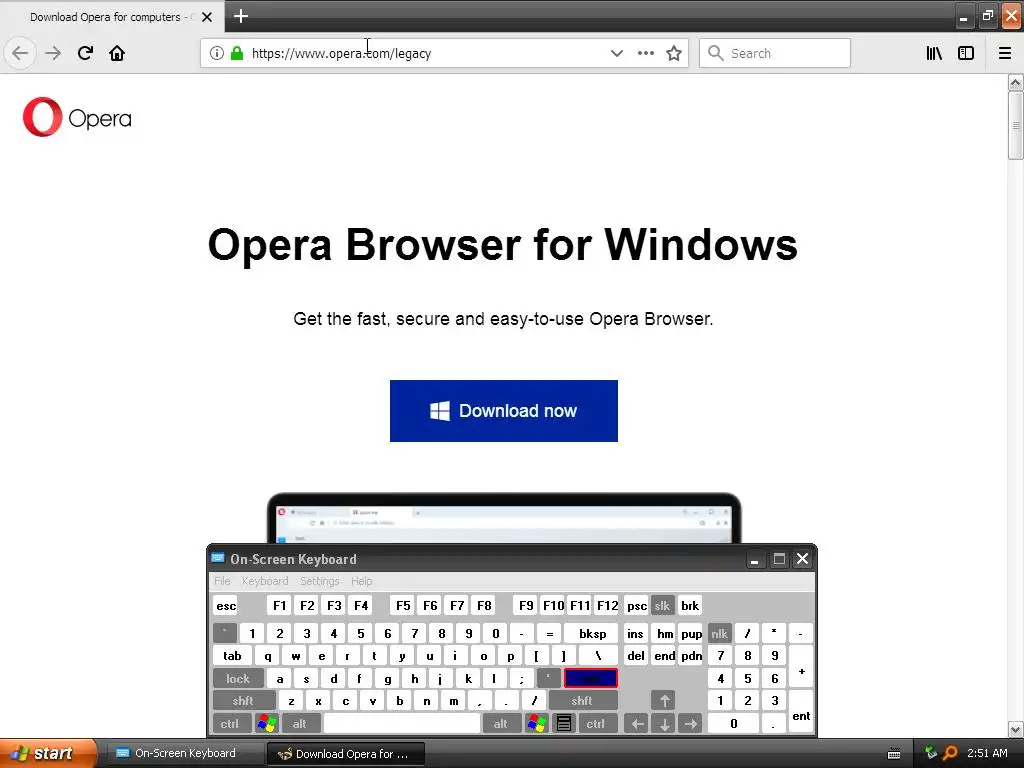Open the File menu in On-Screen Keyboard
1024x768 pixels.
click(x=222, y=581)
